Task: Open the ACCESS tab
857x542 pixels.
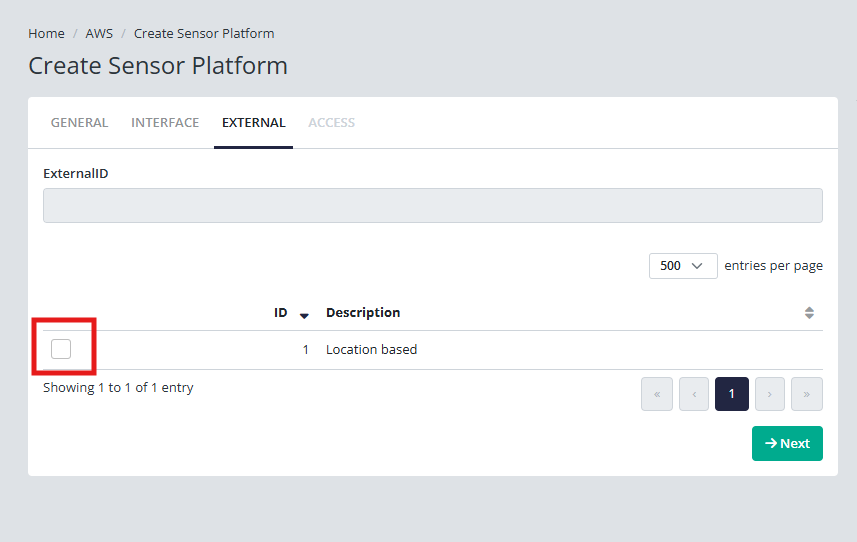Action: [331, 122]
